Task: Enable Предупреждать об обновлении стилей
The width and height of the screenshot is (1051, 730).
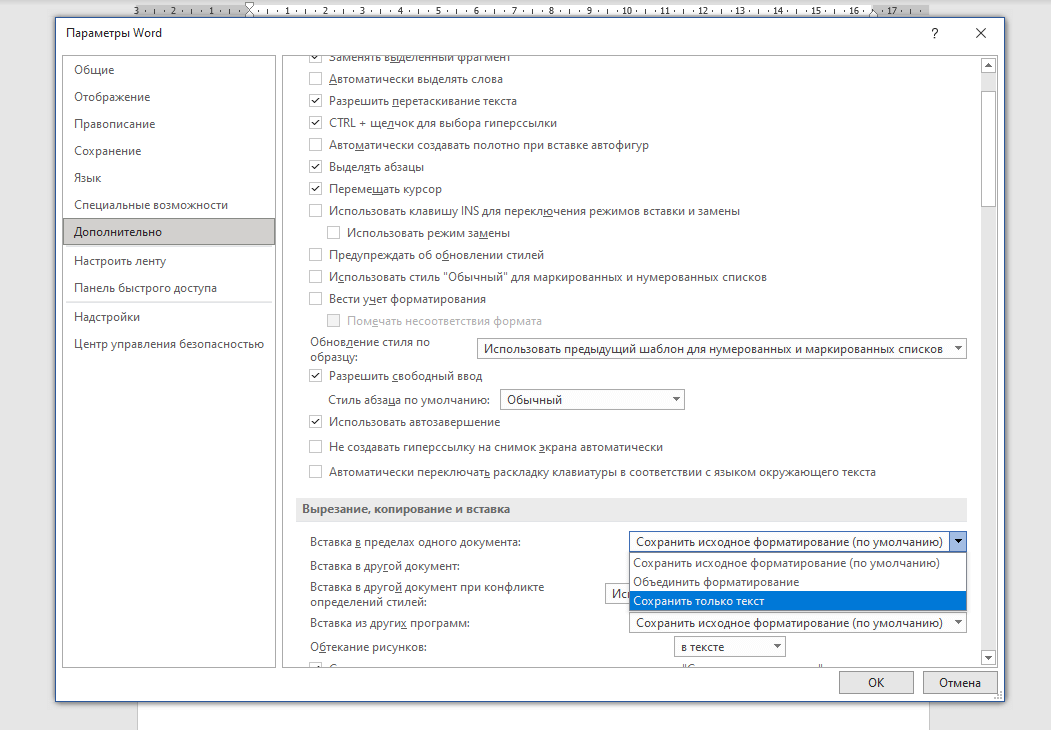Action: pos(315,255)
